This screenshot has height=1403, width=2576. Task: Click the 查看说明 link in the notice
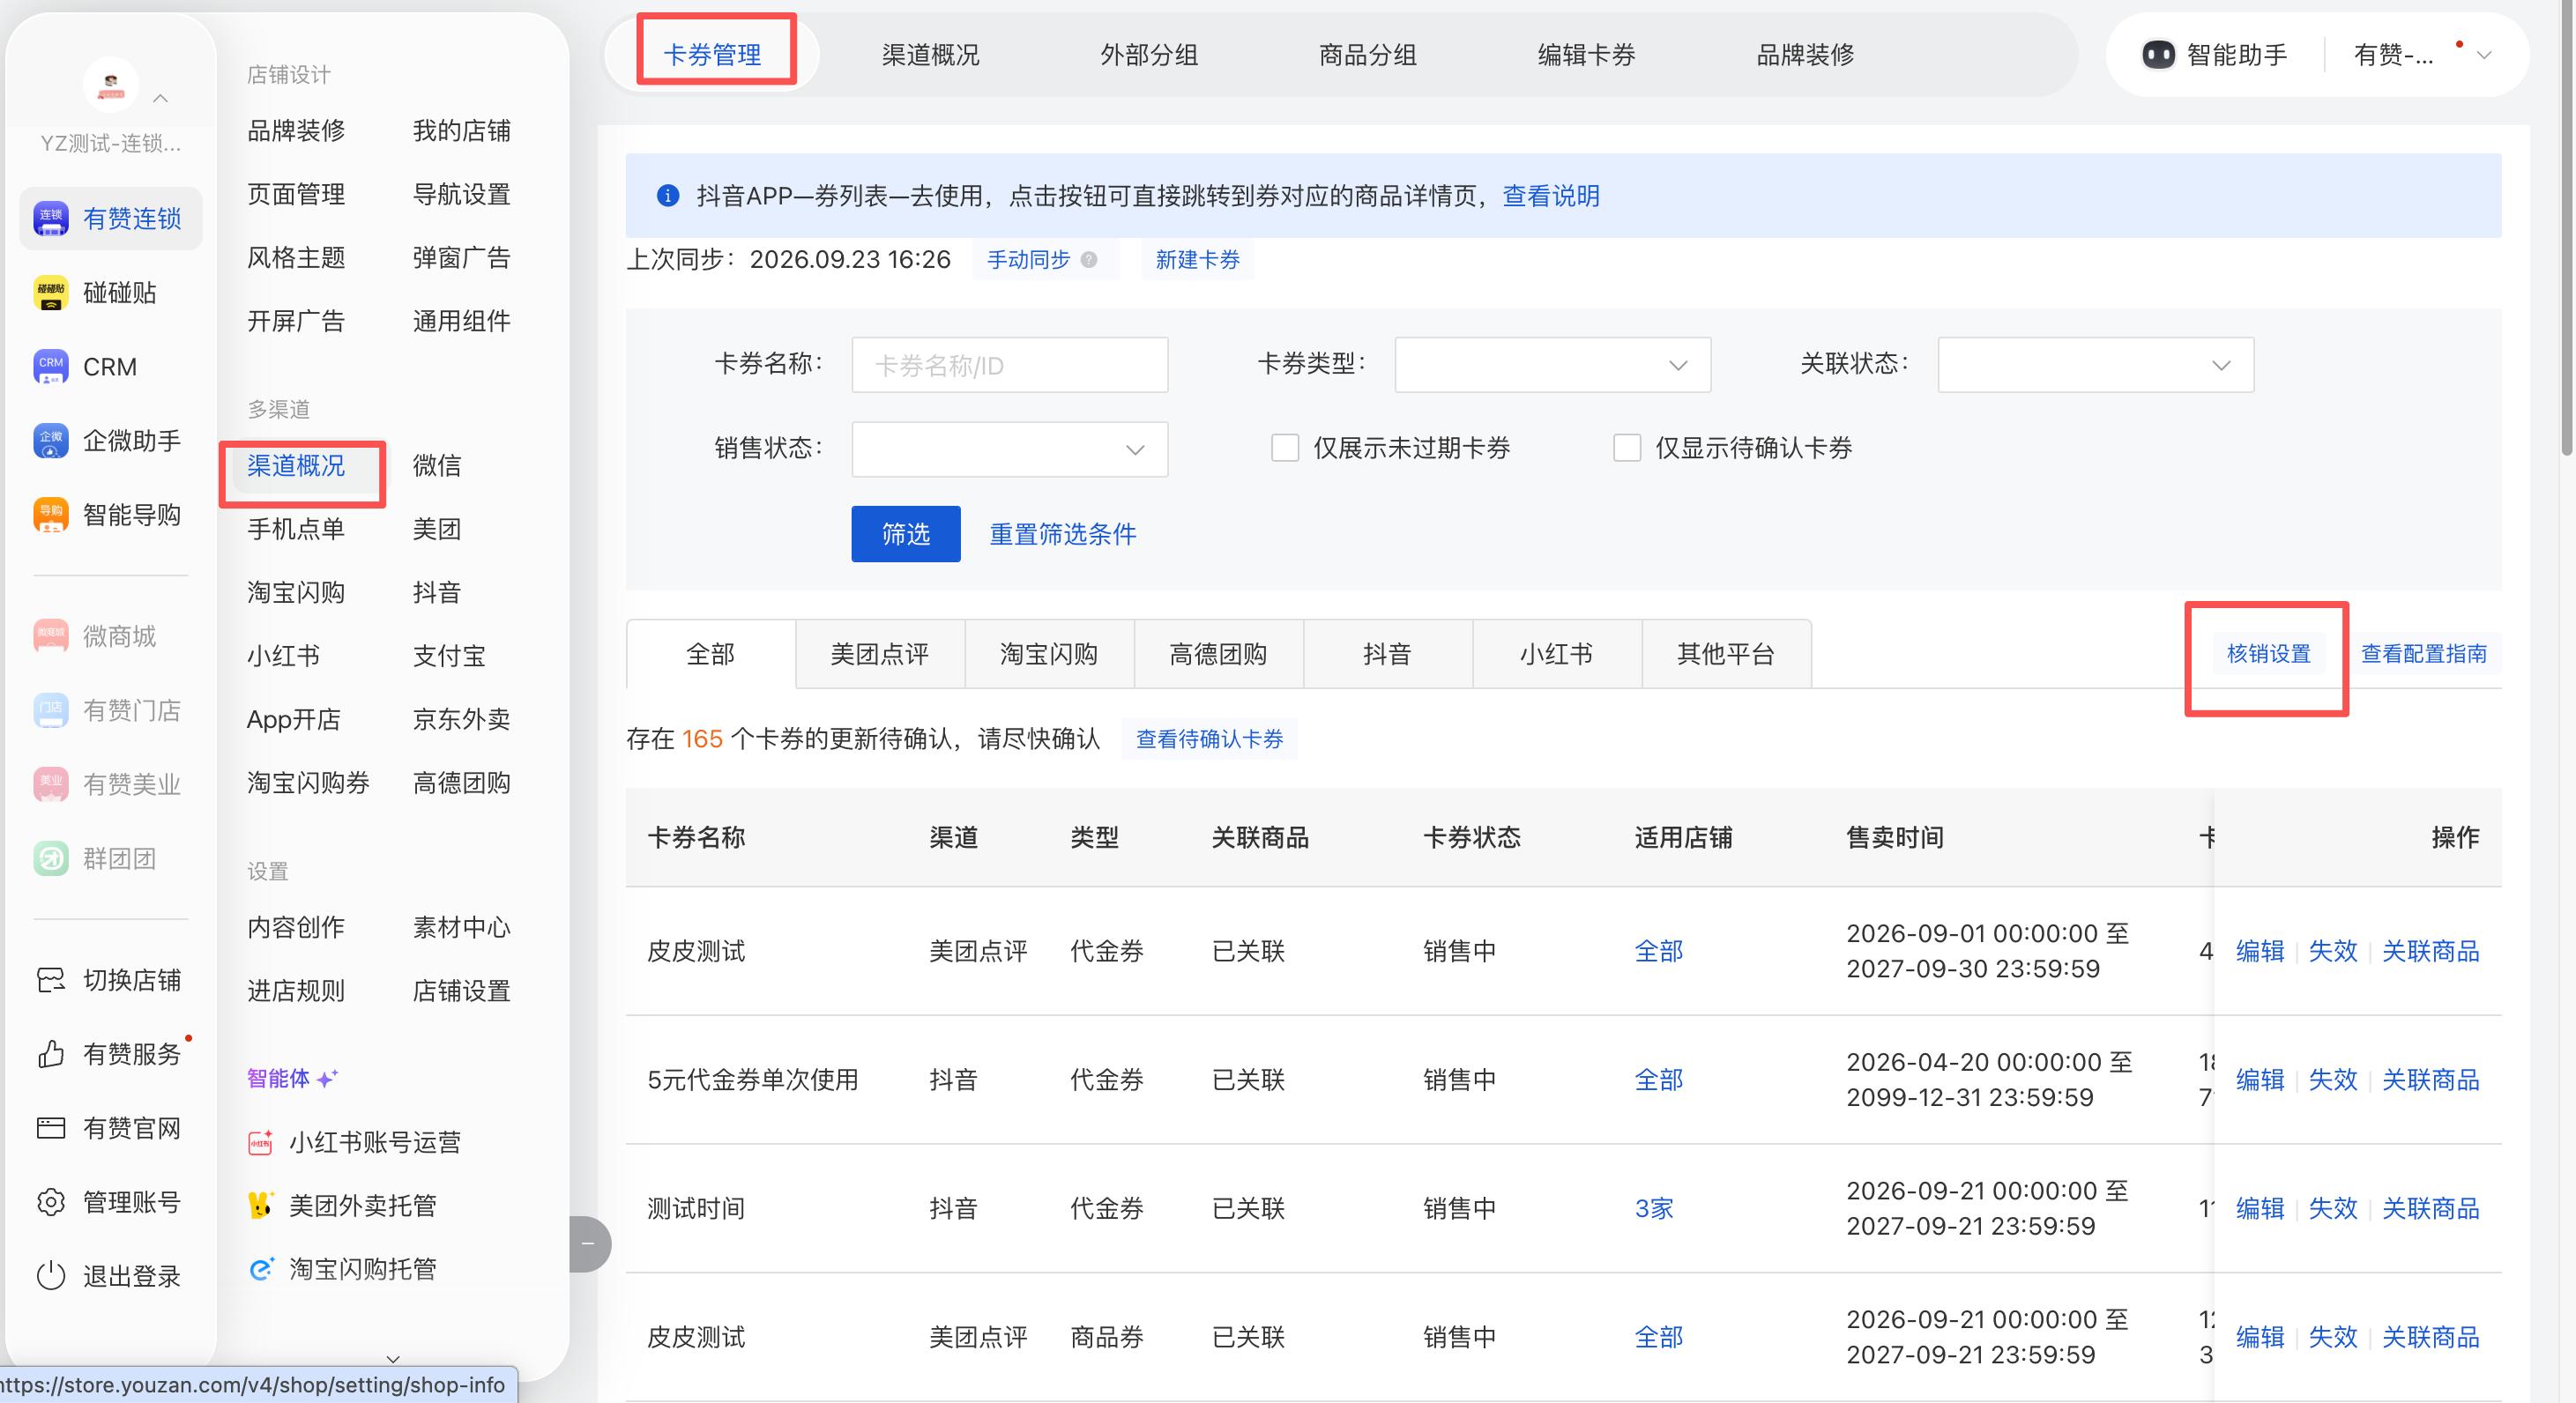tap(1551, 196)
